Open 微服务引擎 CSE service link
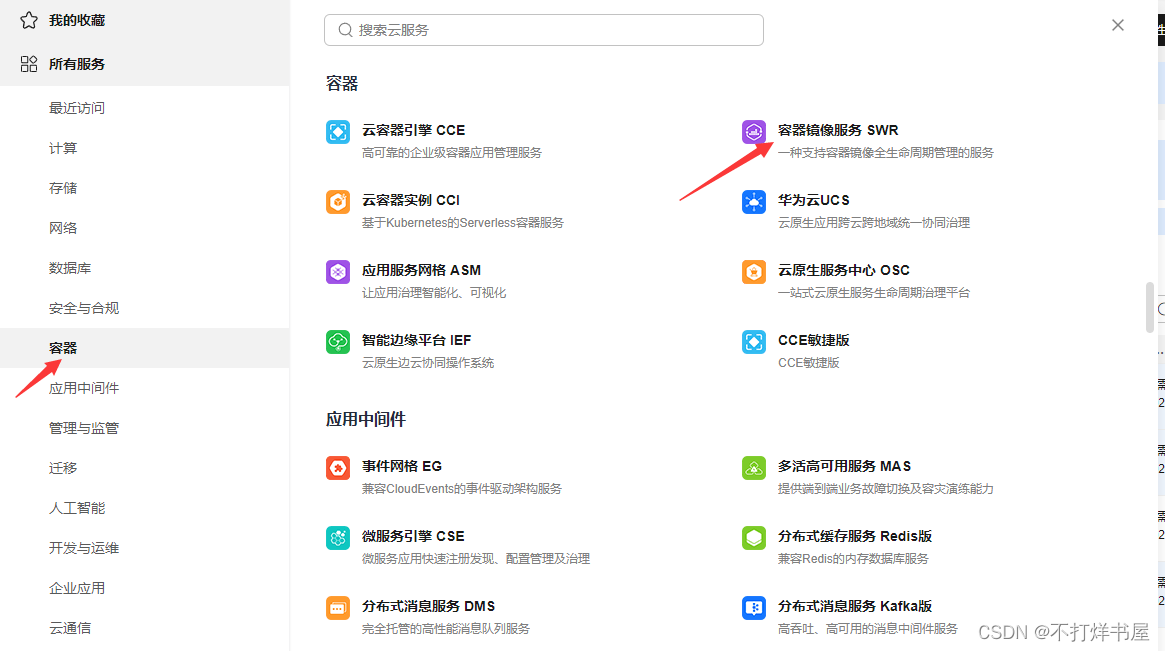The width and height of the screenshot is (1165, 651). (413, 536)
